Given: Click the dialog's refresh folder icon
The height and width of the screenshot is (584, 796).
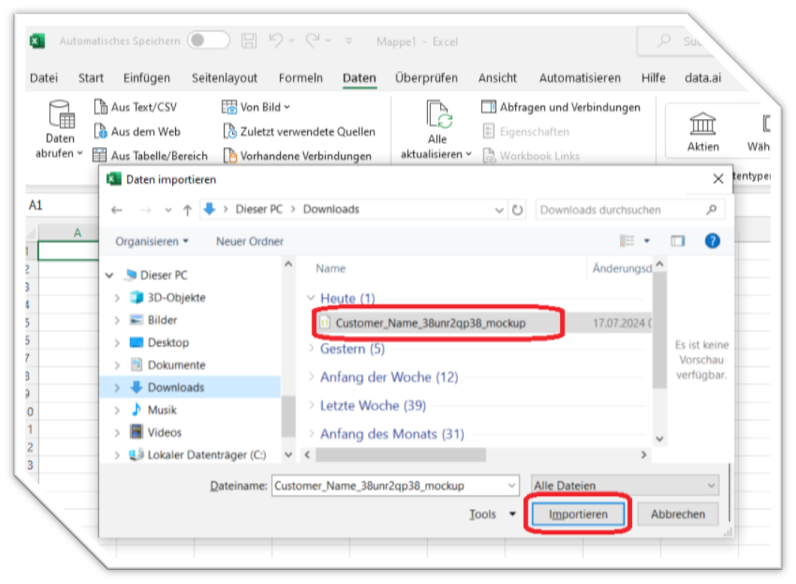Looking at the screenshot, I should pos(517,210).
